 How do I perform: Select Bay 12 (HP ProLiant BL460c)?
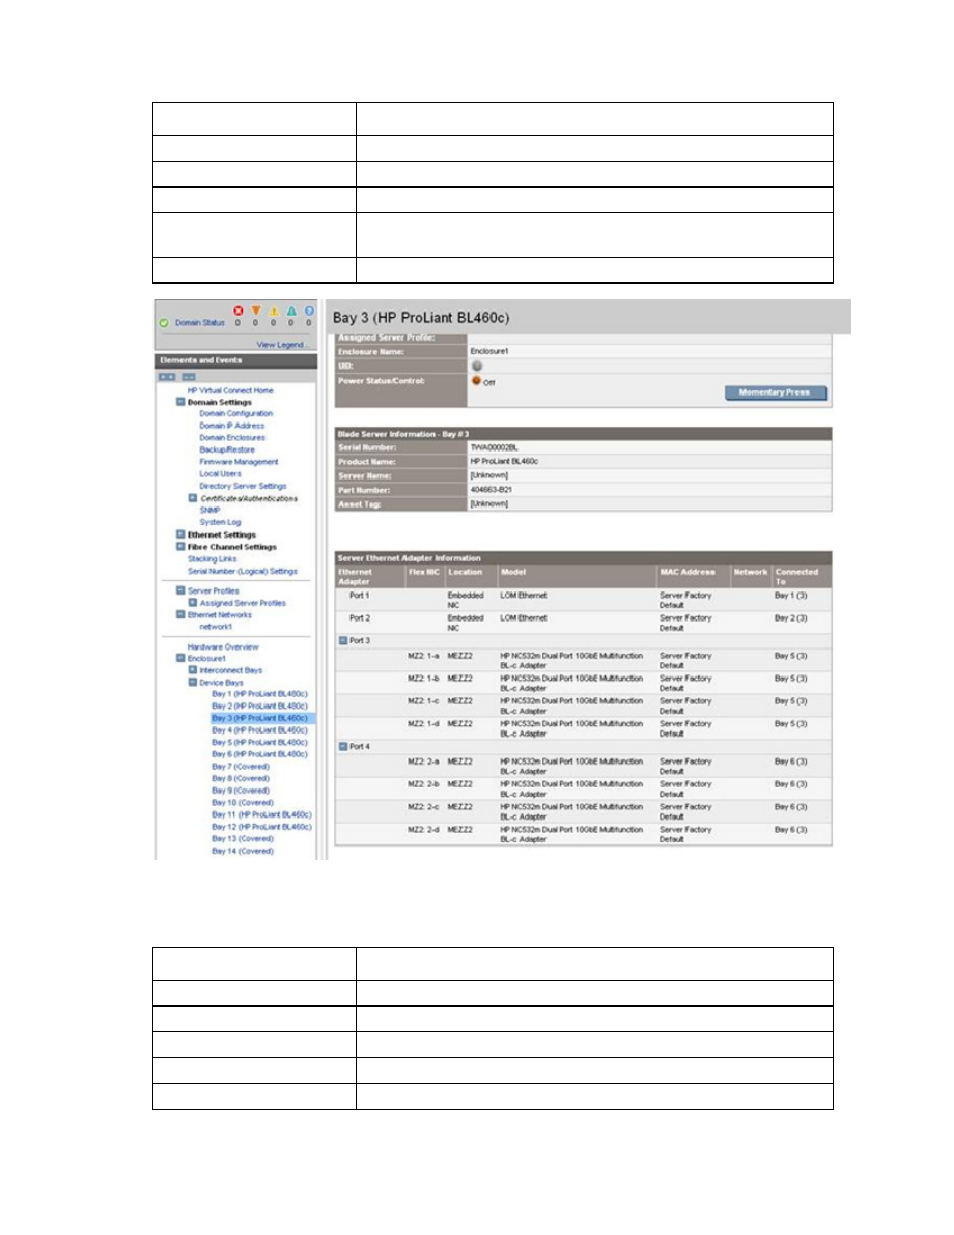coord(262,827)
